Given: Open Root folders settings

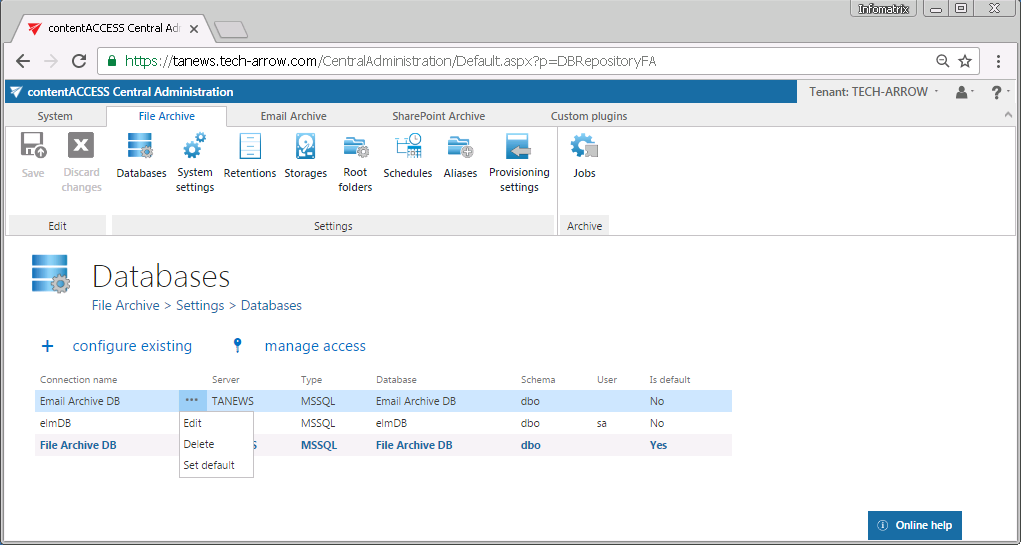Looking at the screenshot, I should coord(355,163).
